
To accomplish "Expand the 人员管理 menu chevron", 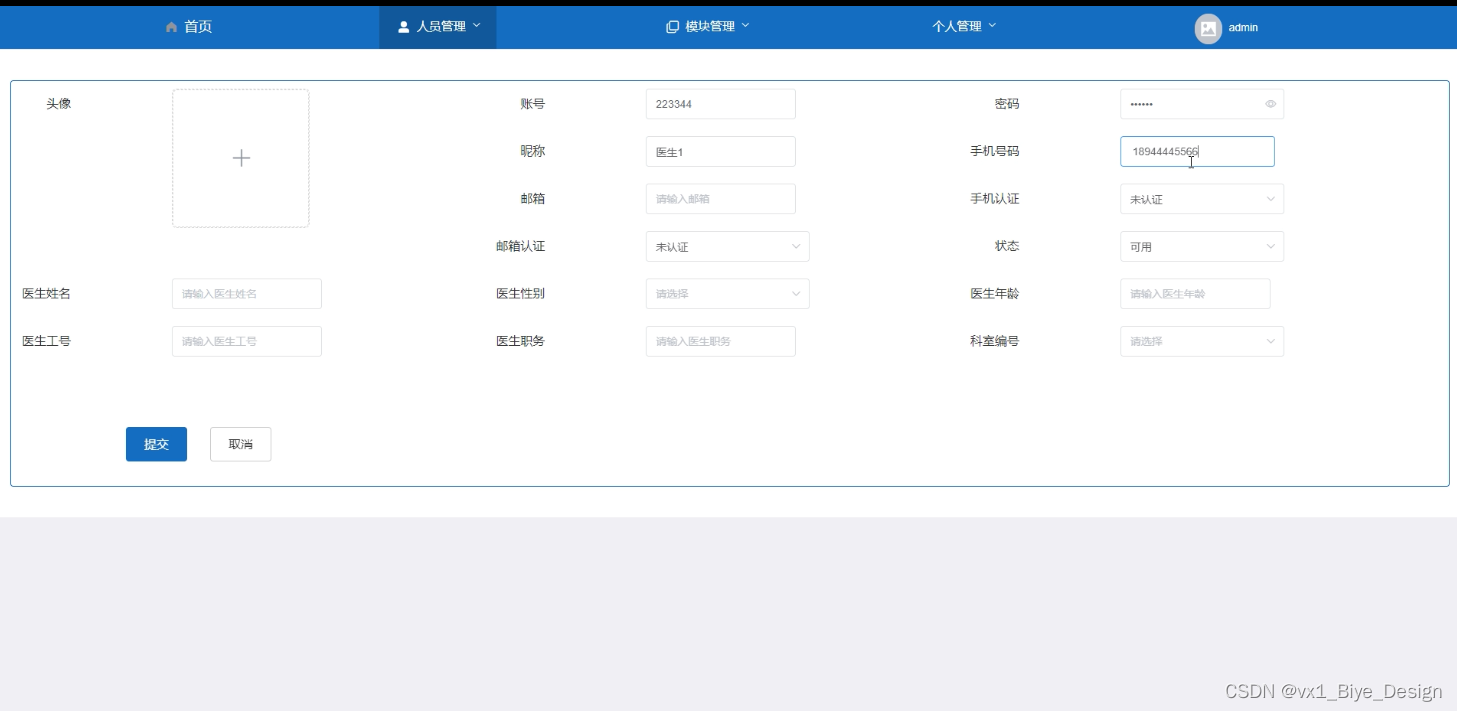I will coord(477,26).
